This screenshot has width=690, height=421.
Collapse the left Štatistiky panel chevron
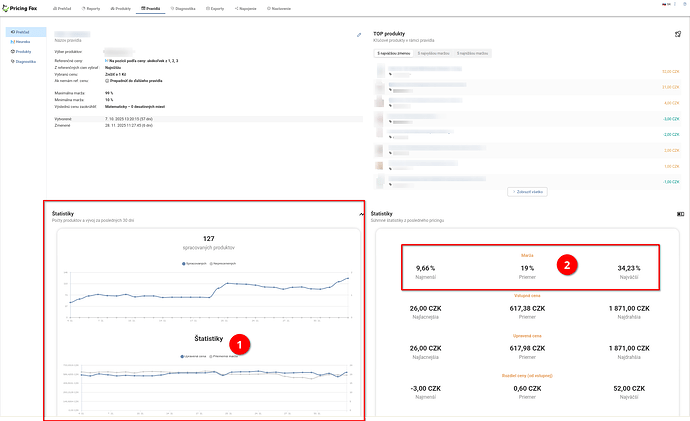(360, 215)
